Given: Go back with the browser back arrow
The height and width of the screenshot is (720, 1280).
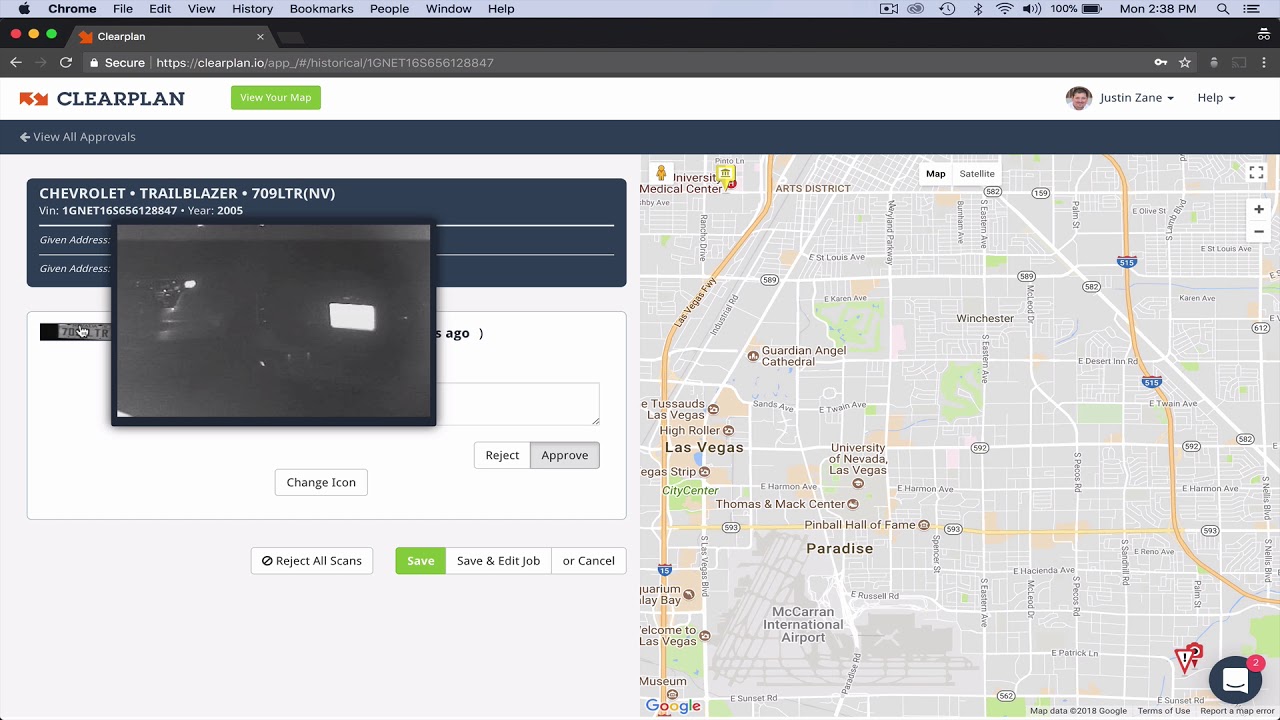Looking at the screenshot, I should point(16,62).
